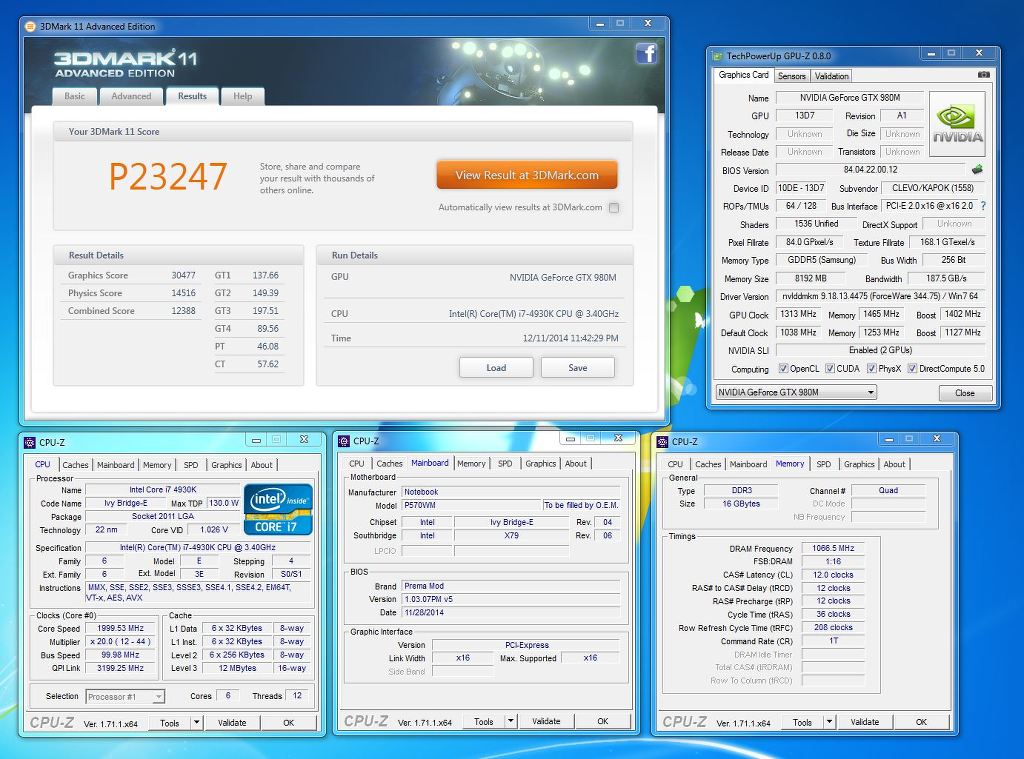Toggle the CUDA checkbox in GPU-Z
The image size is (1024, 759).
coord(830,368)
